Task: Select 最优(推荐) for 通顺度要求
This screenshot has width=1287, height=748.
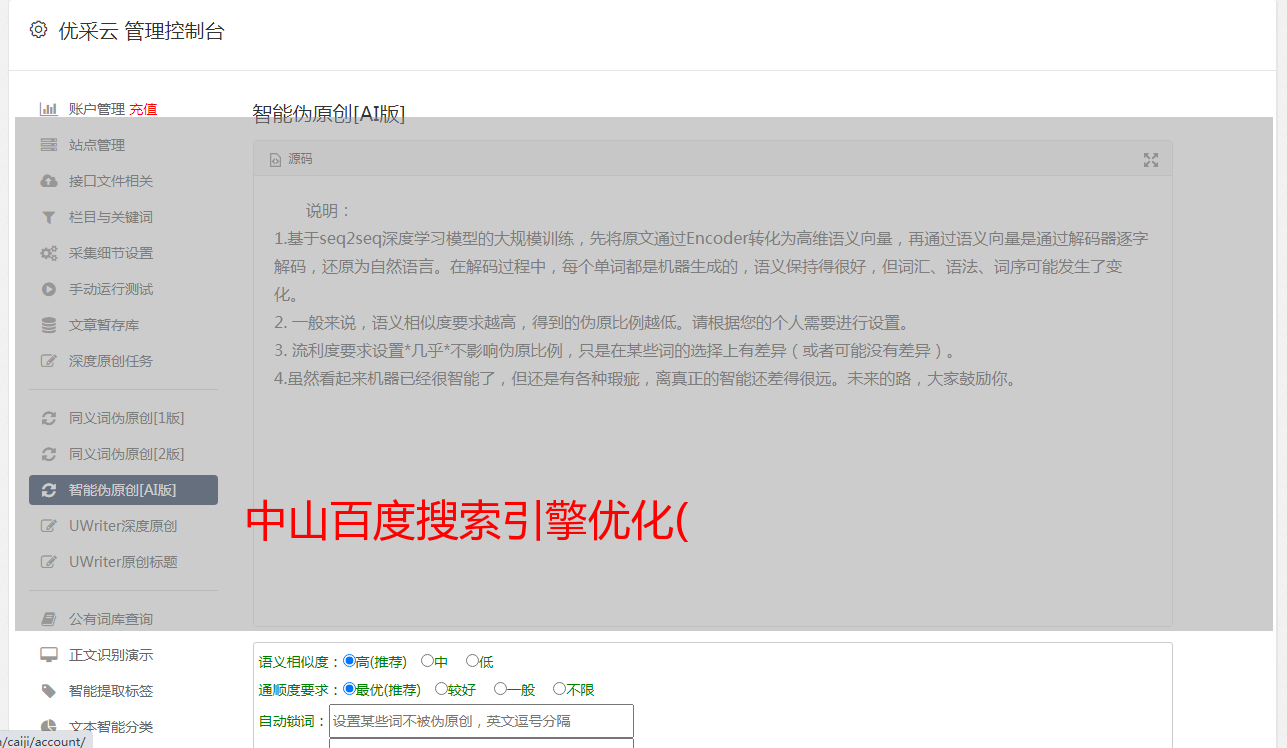Action: pos(349,689)
